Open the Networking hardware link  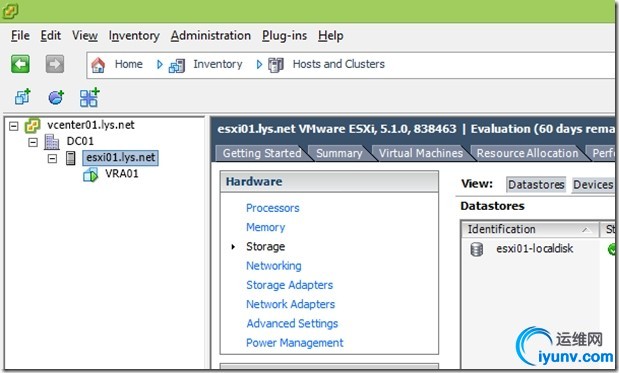point(274,266)
